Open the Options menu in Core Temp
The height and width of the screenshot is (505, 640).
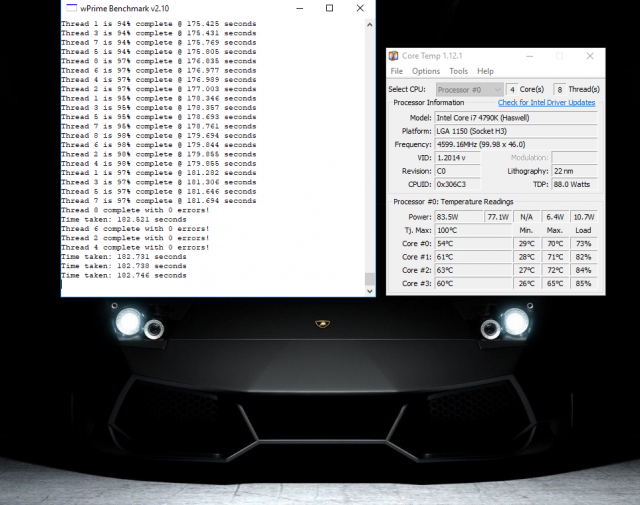pos(425,71)
